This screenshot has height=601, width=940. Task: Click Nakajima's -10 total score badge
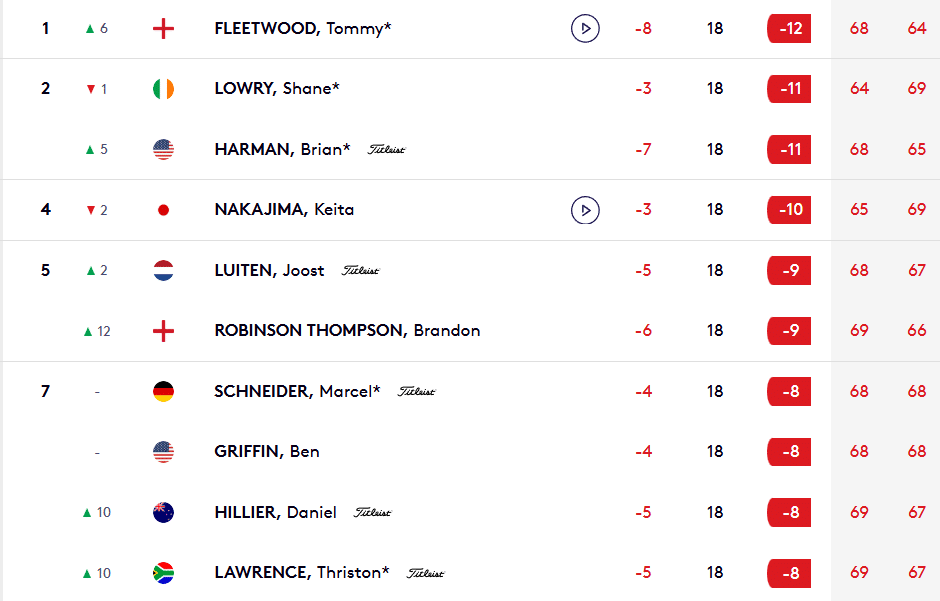(789, 210)
